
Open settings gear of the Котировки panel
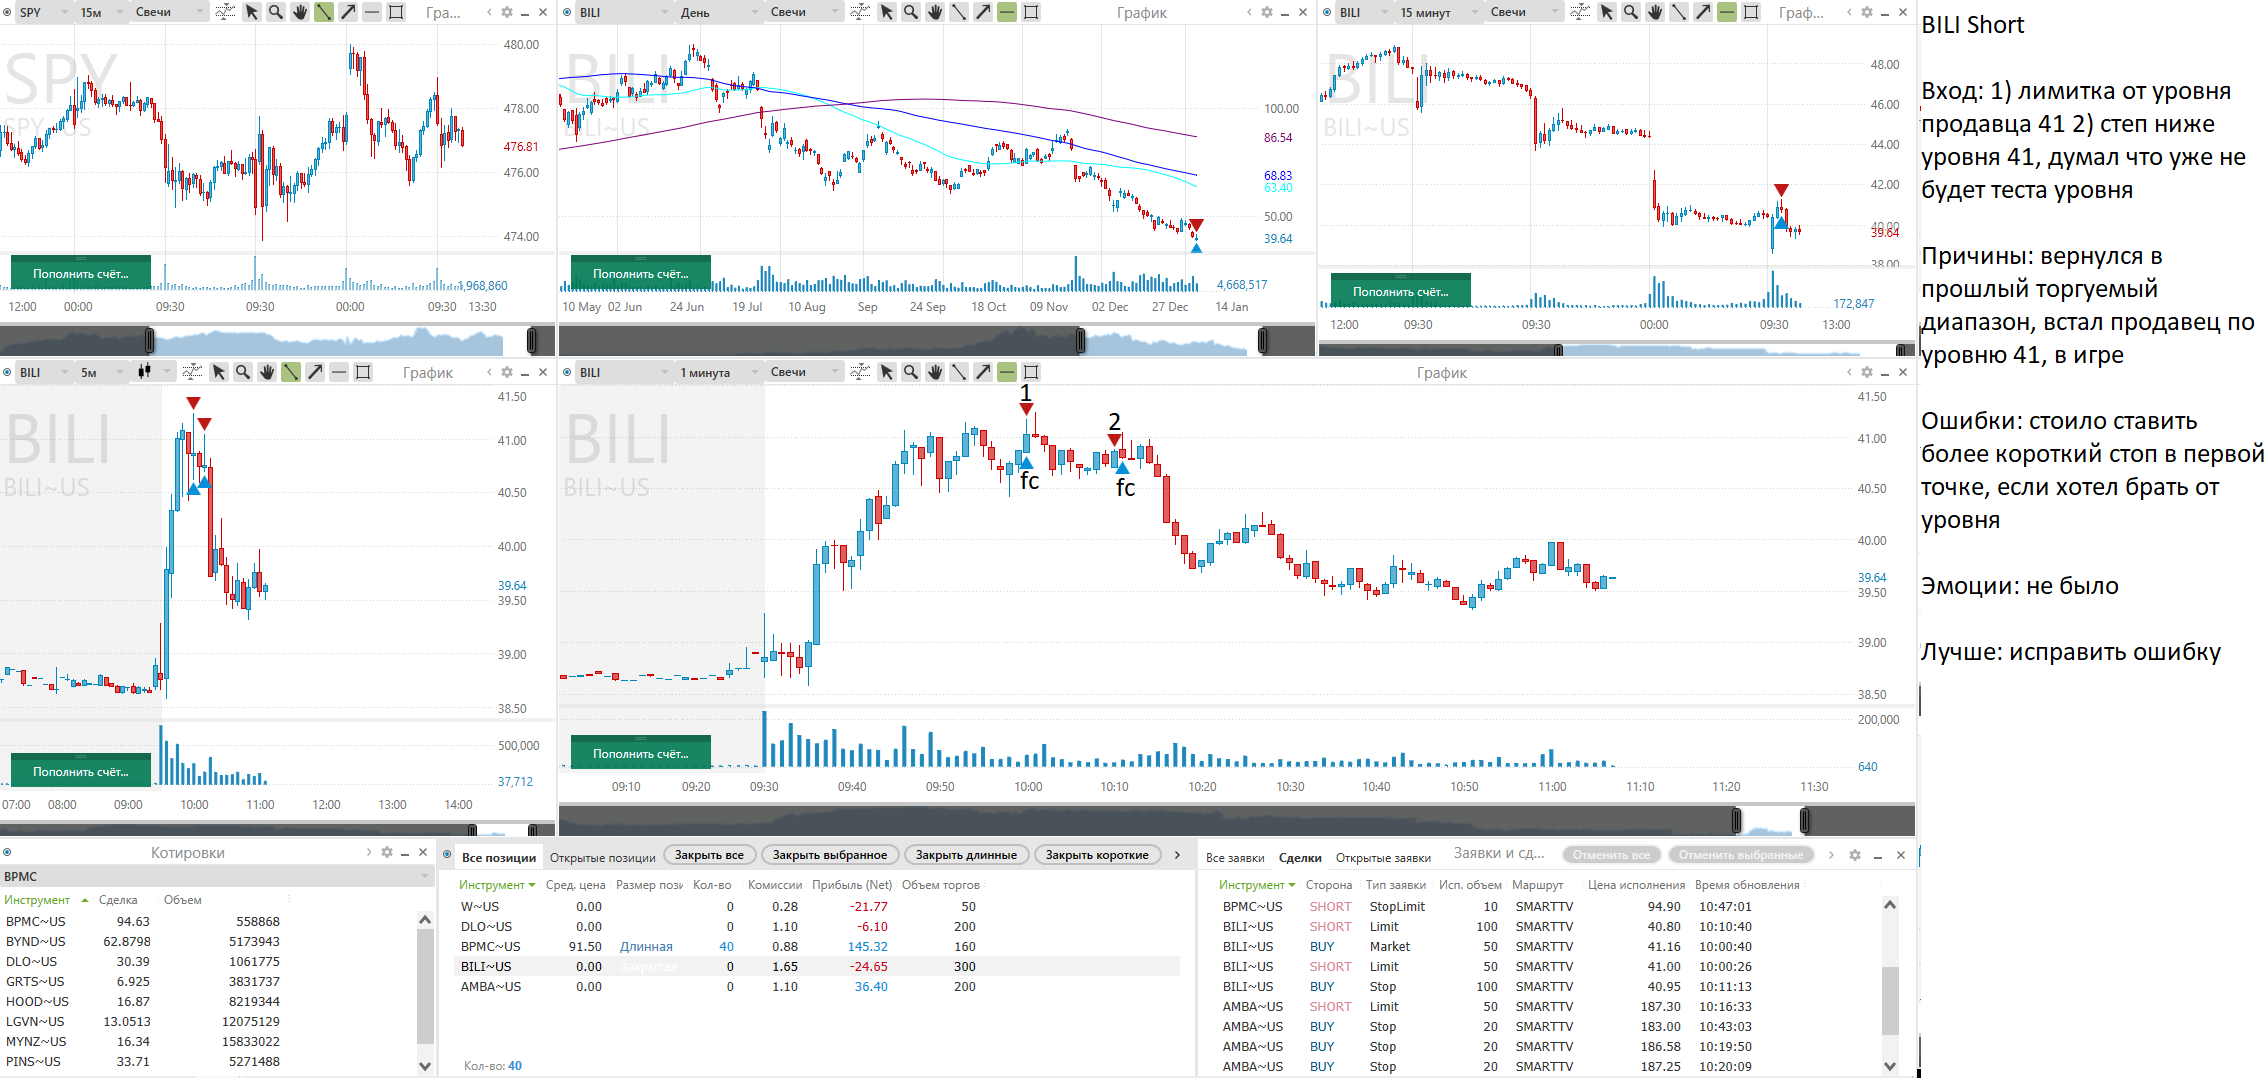tap(387, 853)
